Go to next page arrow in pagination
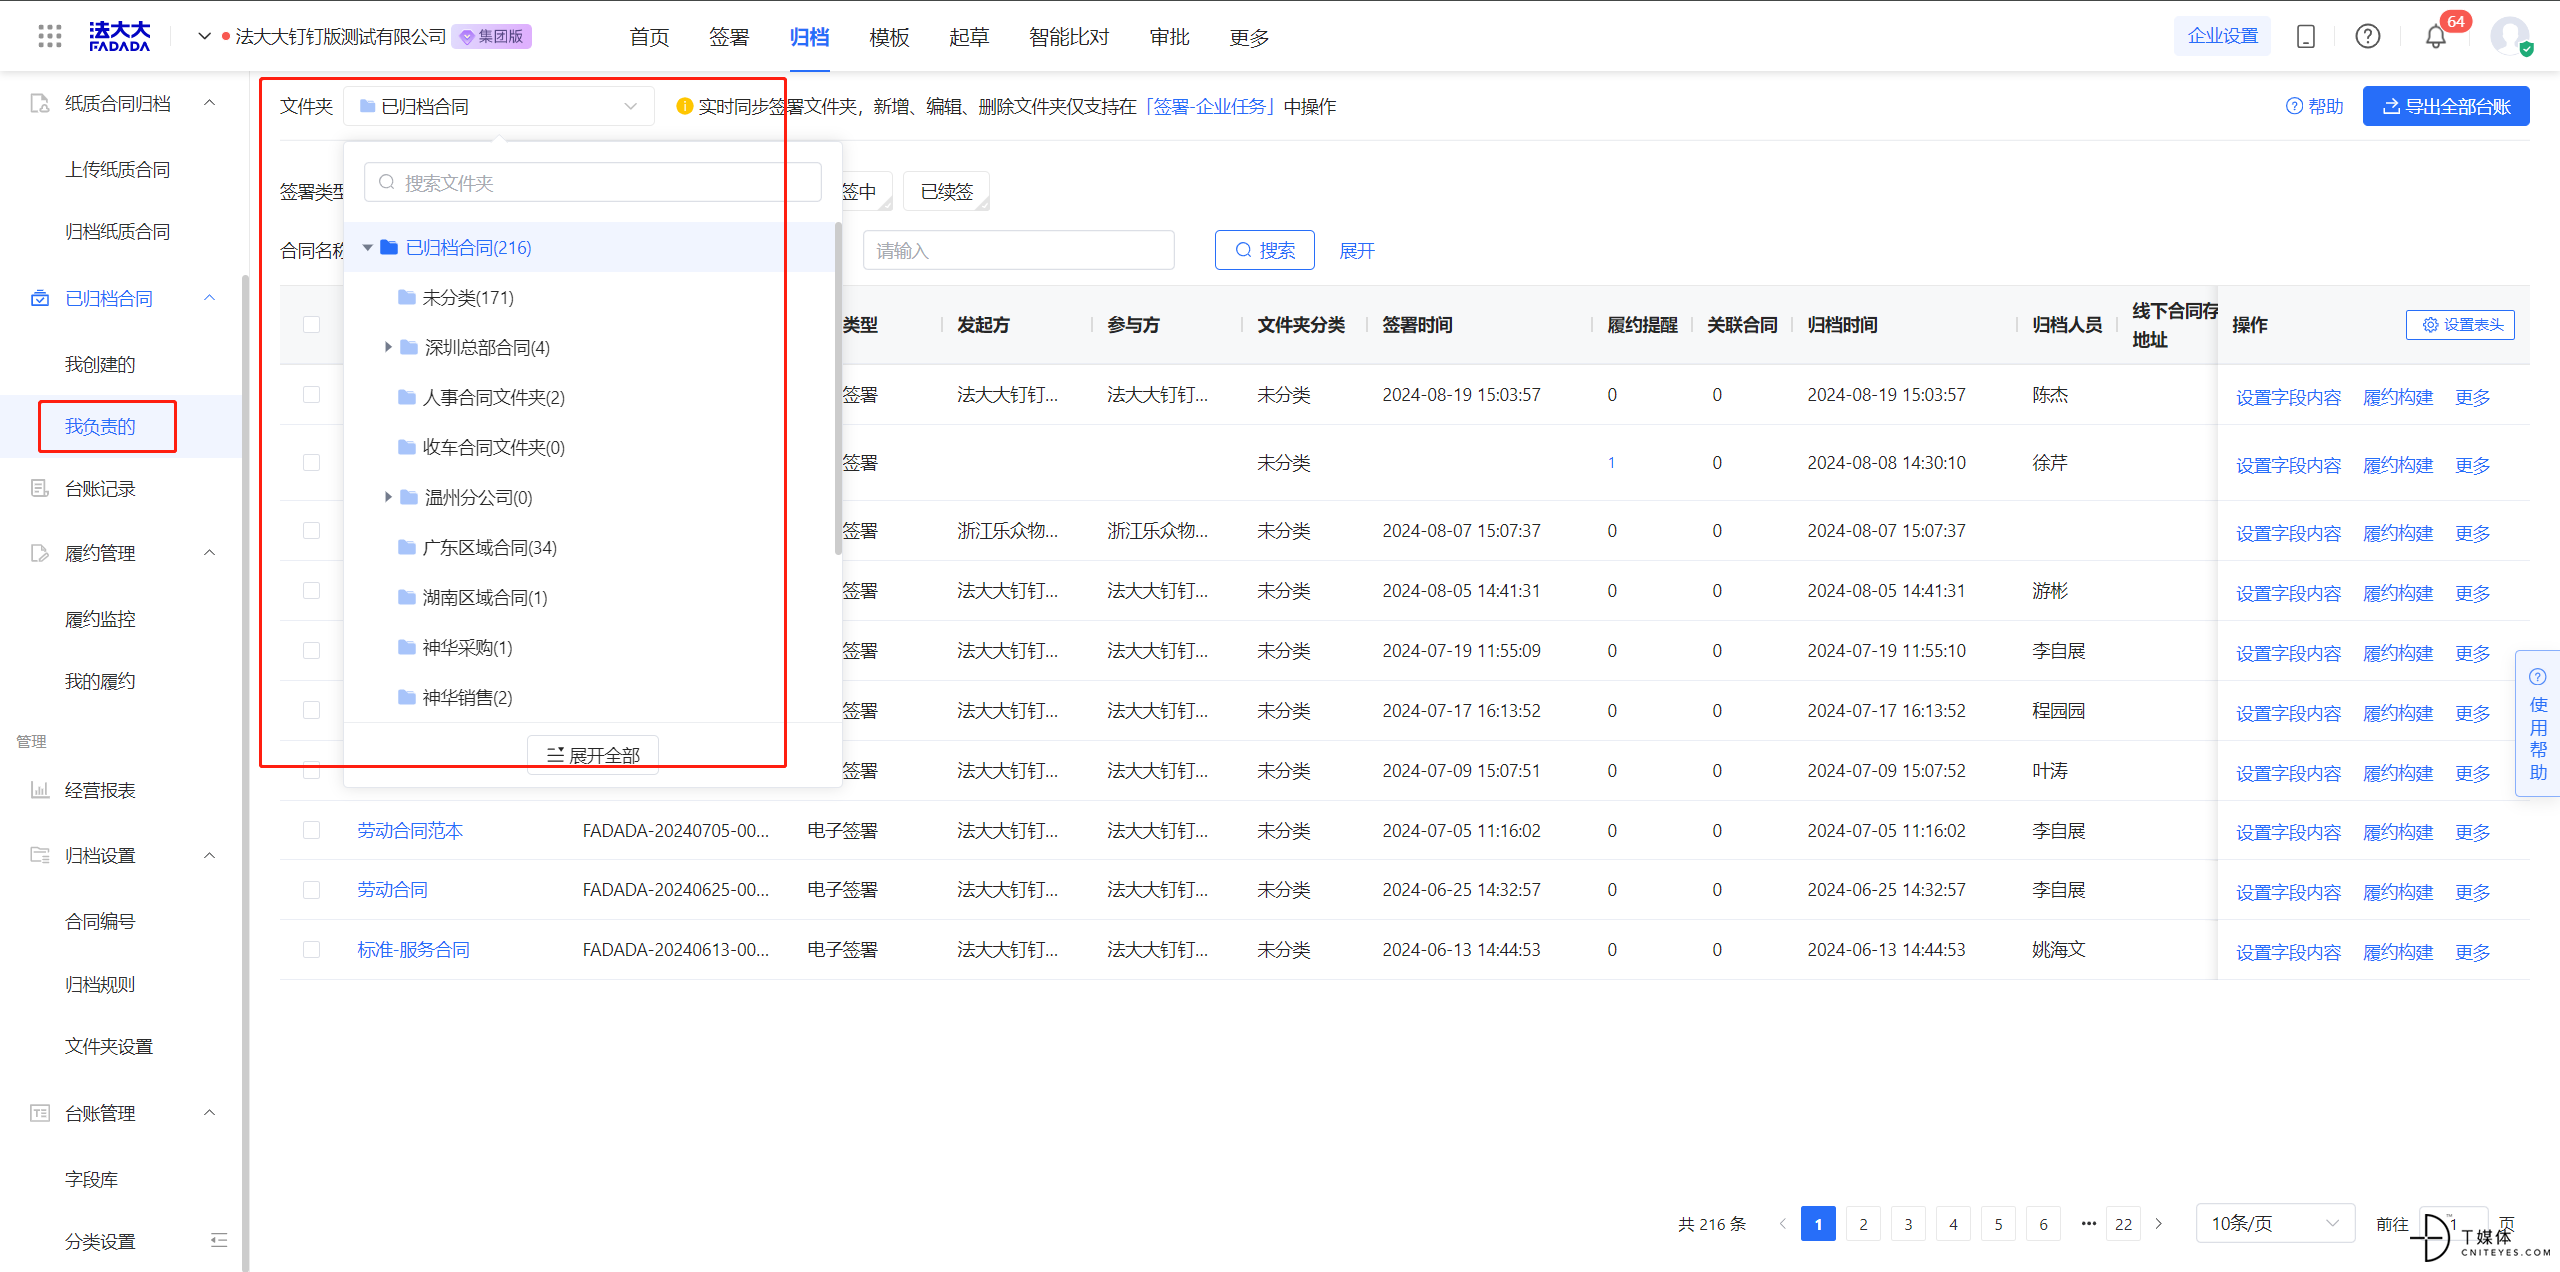2560x1272 pixels. tap(2159, 1224)
